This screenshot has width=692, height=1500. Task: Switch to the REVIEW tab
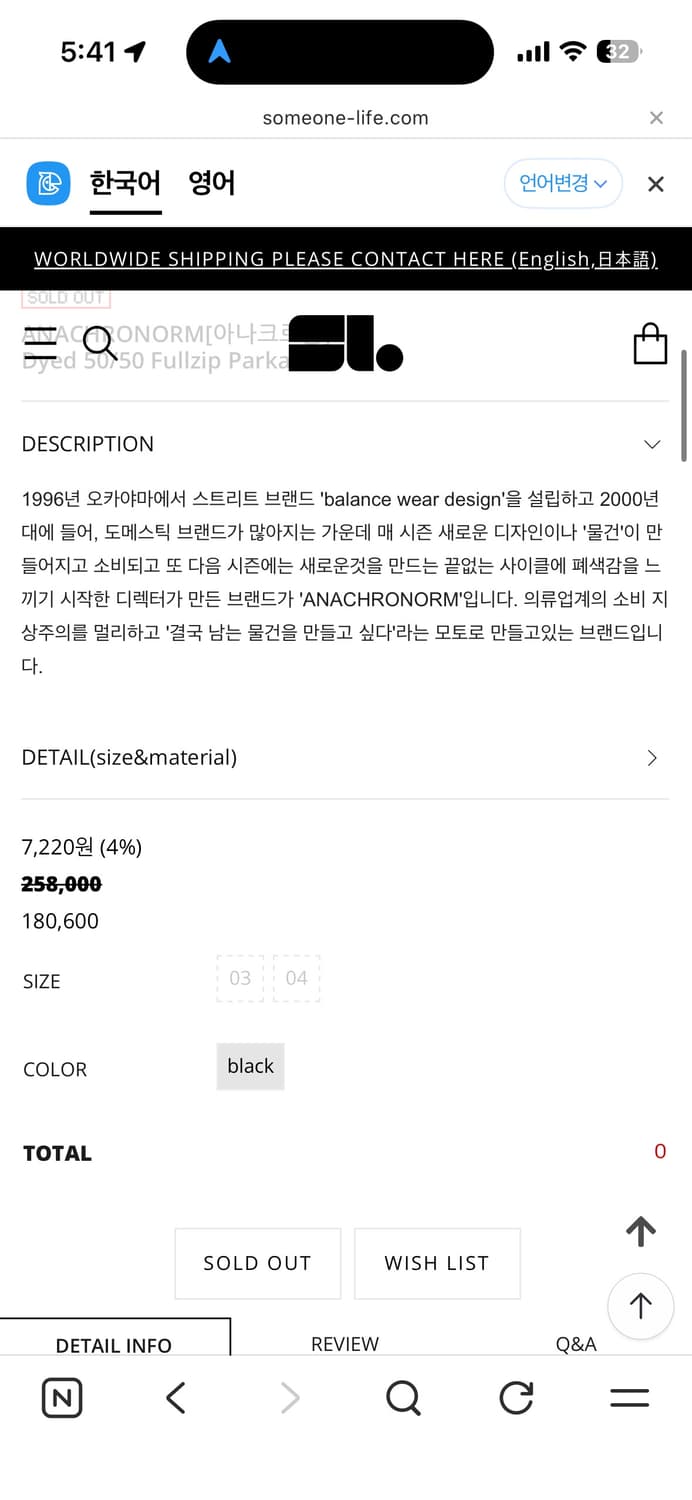(x=345, y=1344)
